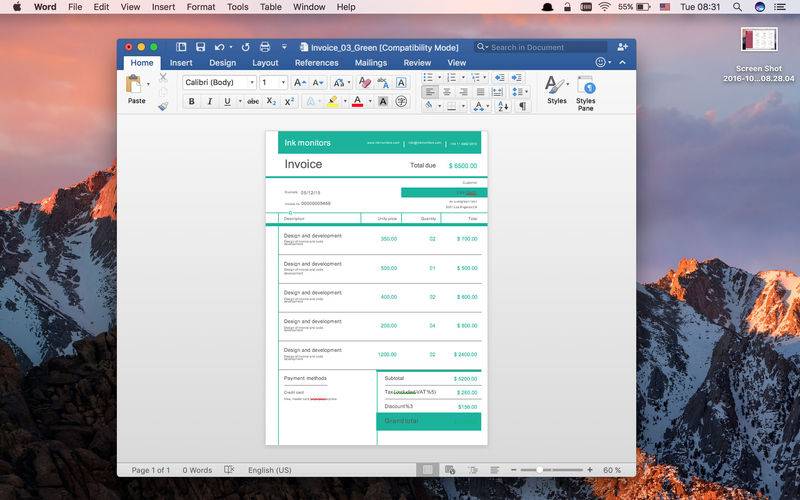Toggle show paragraph marks pilcrow

(x=522, y=106)
